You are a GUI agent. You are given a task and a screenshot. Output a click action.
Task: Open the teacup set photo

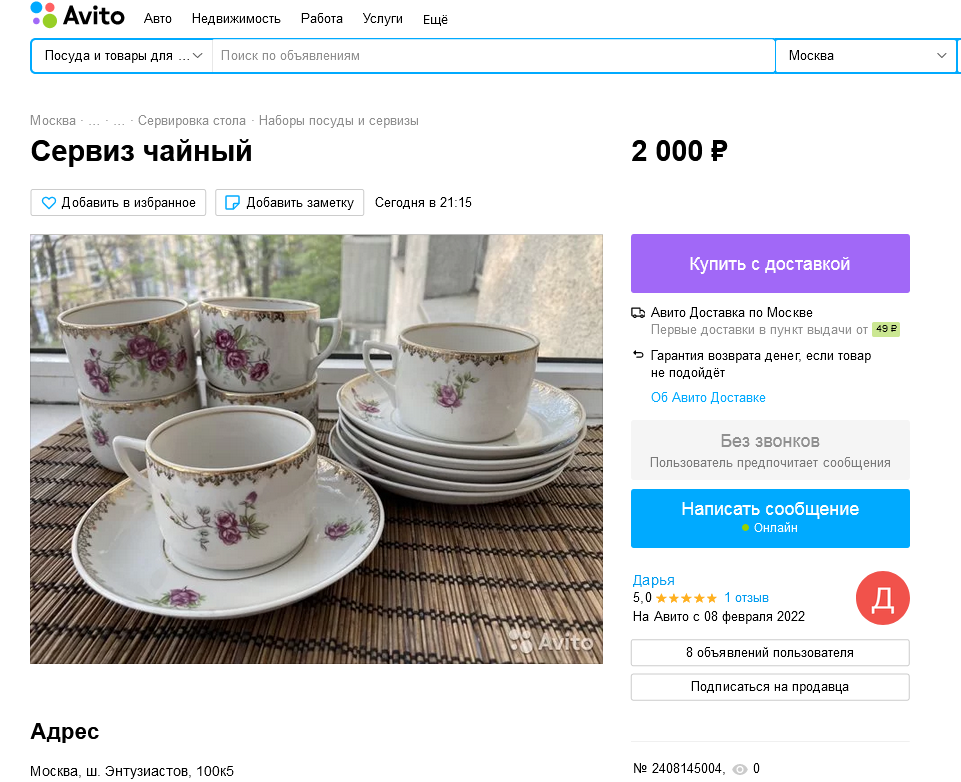[317, 447]
